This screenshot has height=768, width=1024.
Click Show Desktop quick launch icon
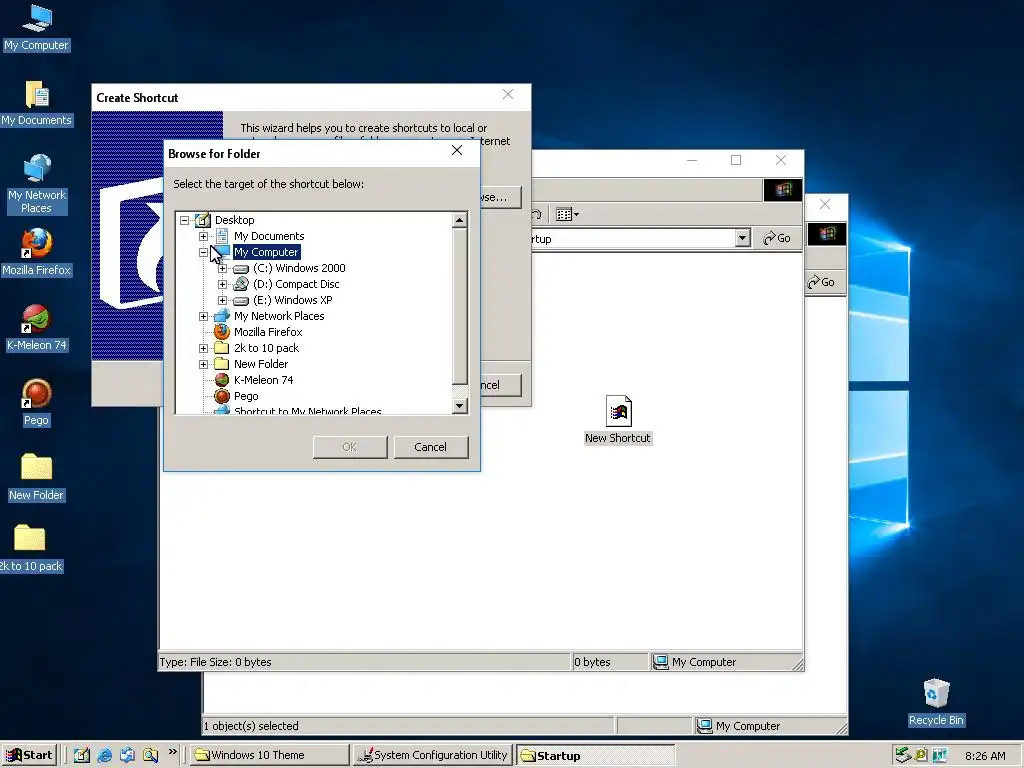click(82, 755)
